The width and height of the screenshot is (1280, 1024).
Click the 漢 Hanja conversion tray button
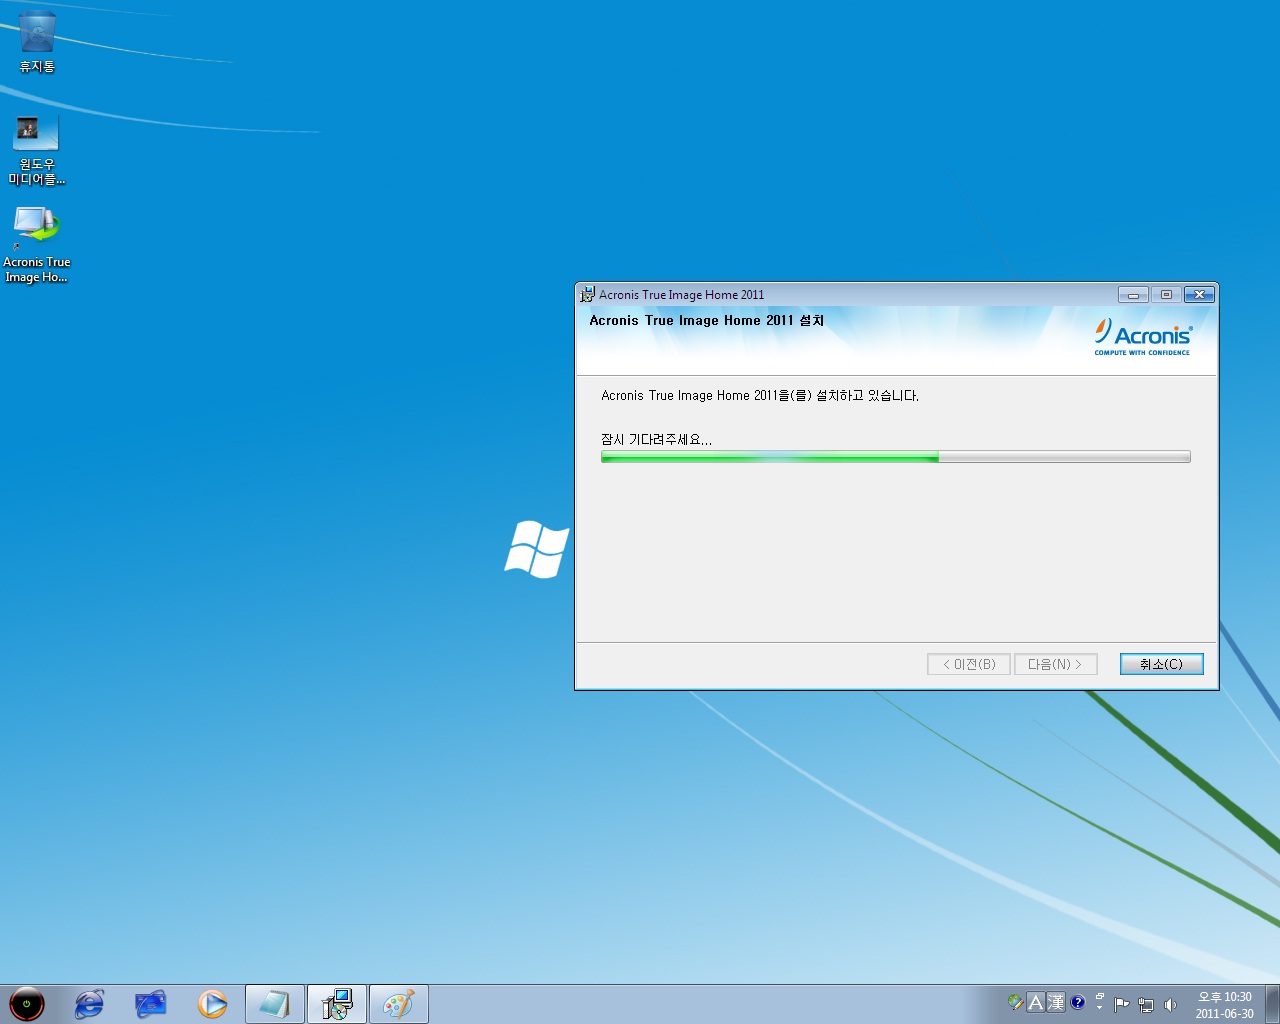tap(1056, 1002)
